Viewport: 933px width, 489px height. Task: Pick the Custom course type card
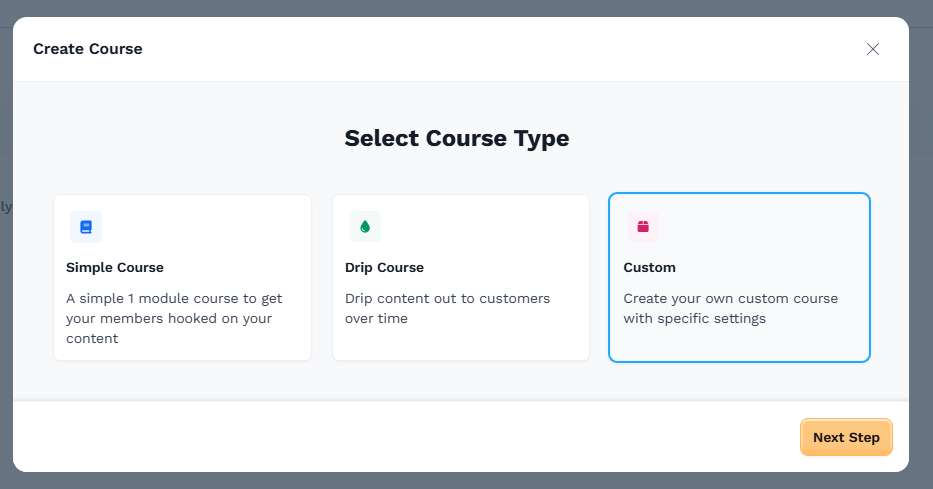click(739, 277)
